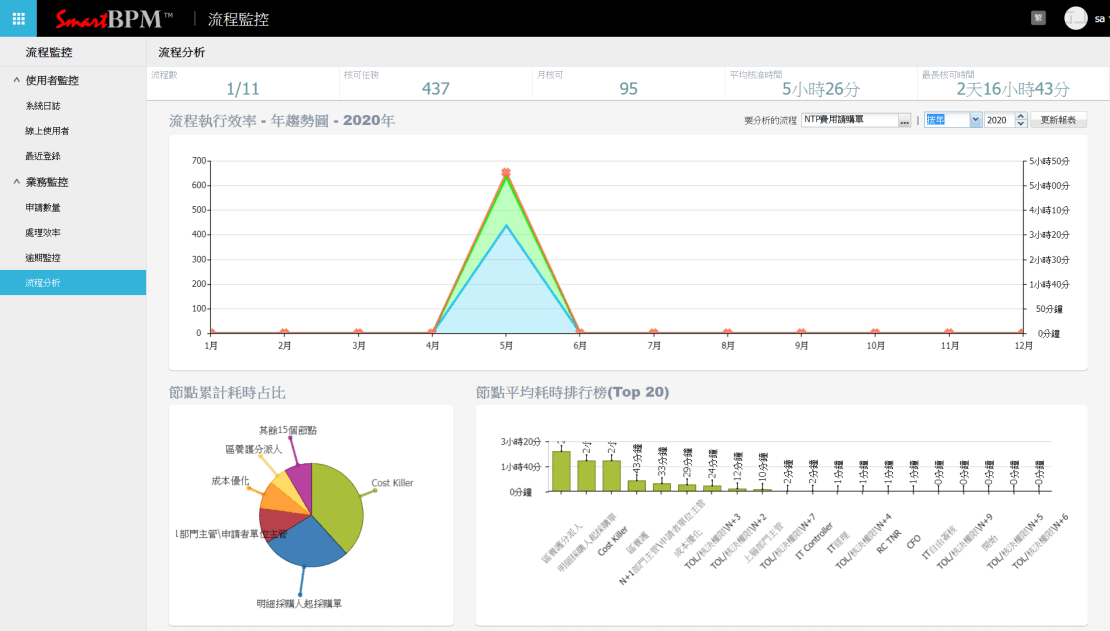Click the 2月 data point on the trend chart
The width and height of the screenshot is (1110, 631).
(x=285, y=331)
